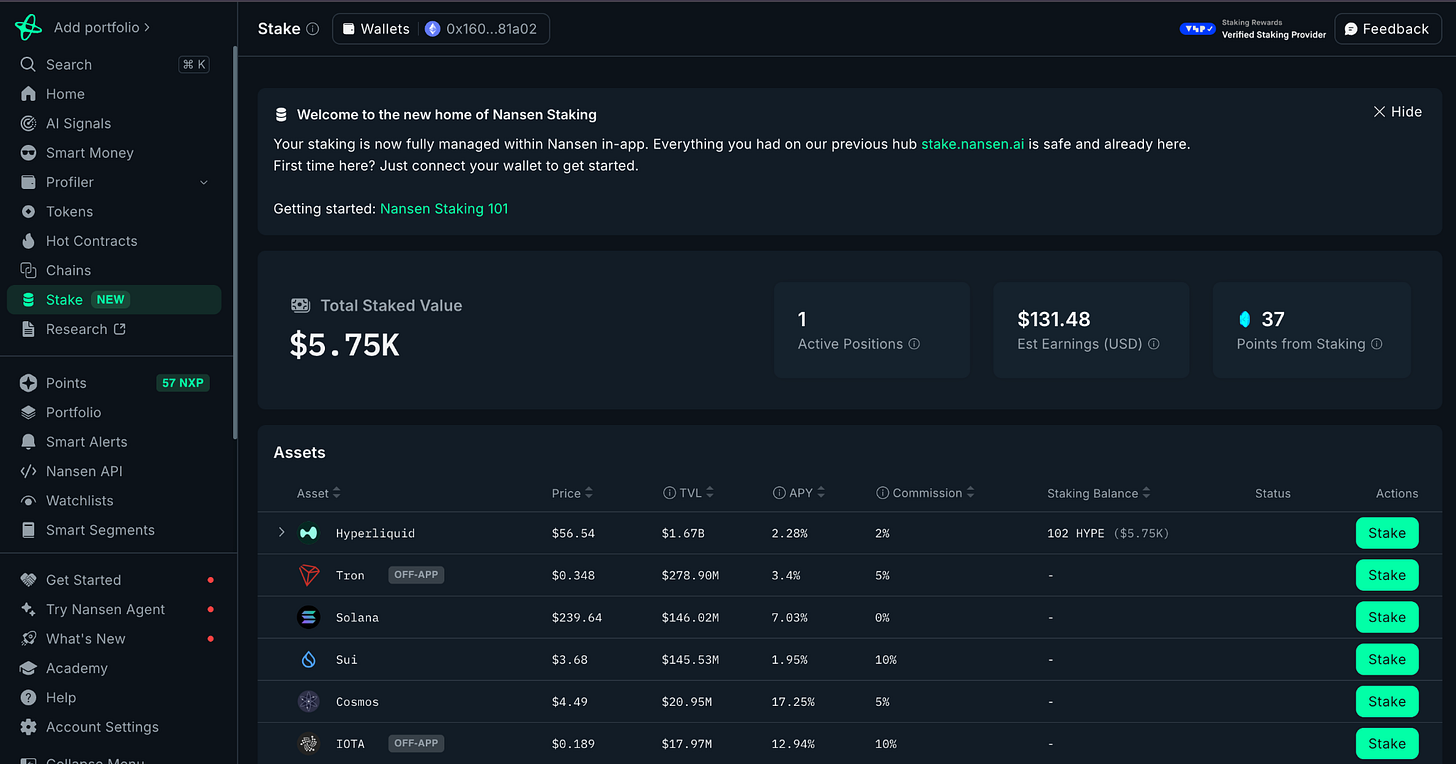Click Stake button for Cosmos

click(x=1387, y=701)
